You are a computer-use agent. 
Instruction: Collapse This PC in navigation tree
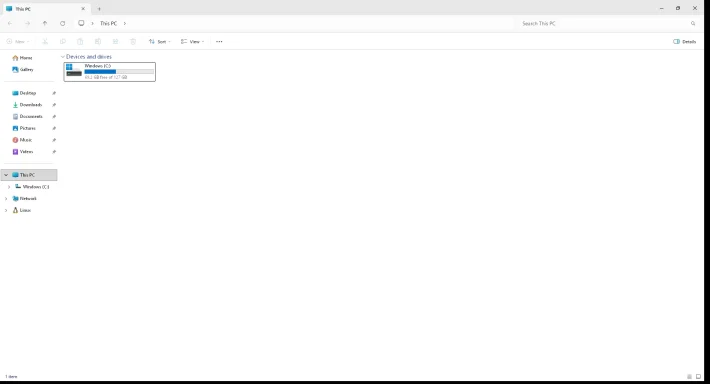pos(6,175)
